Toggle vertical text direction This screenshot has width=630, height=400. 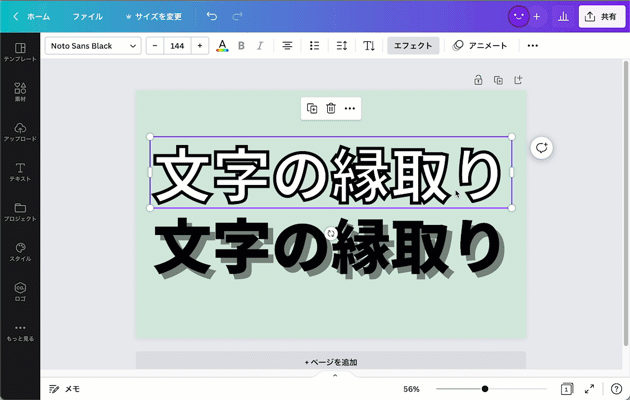point(369,46)
